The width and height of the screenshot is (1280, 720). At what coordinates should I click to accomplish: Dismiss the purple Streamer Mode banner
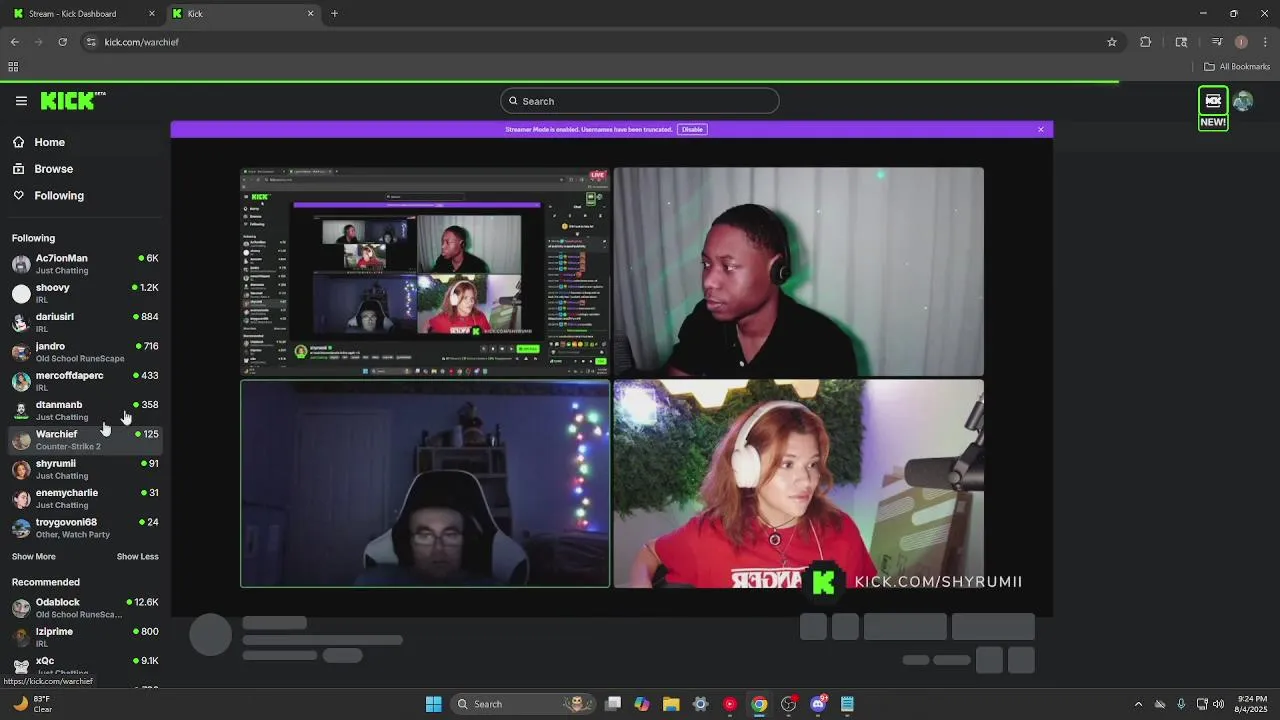[x=1041, y=129]
